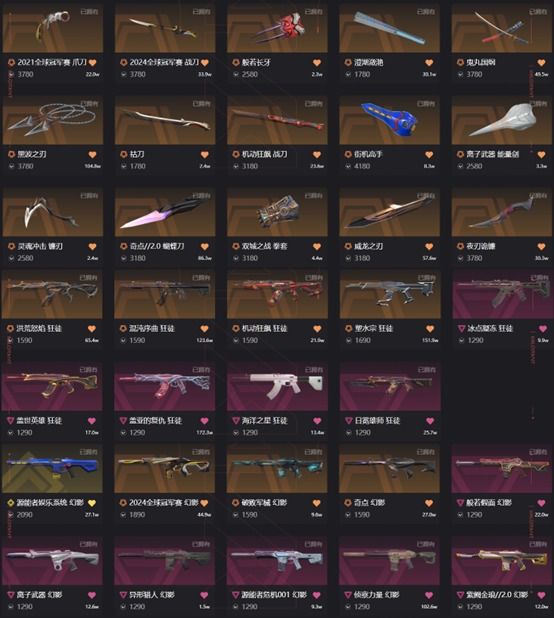Toggle favorite heart on 盖亚的复仇 狂徒
554x618 pixels.
click(204, 421)
